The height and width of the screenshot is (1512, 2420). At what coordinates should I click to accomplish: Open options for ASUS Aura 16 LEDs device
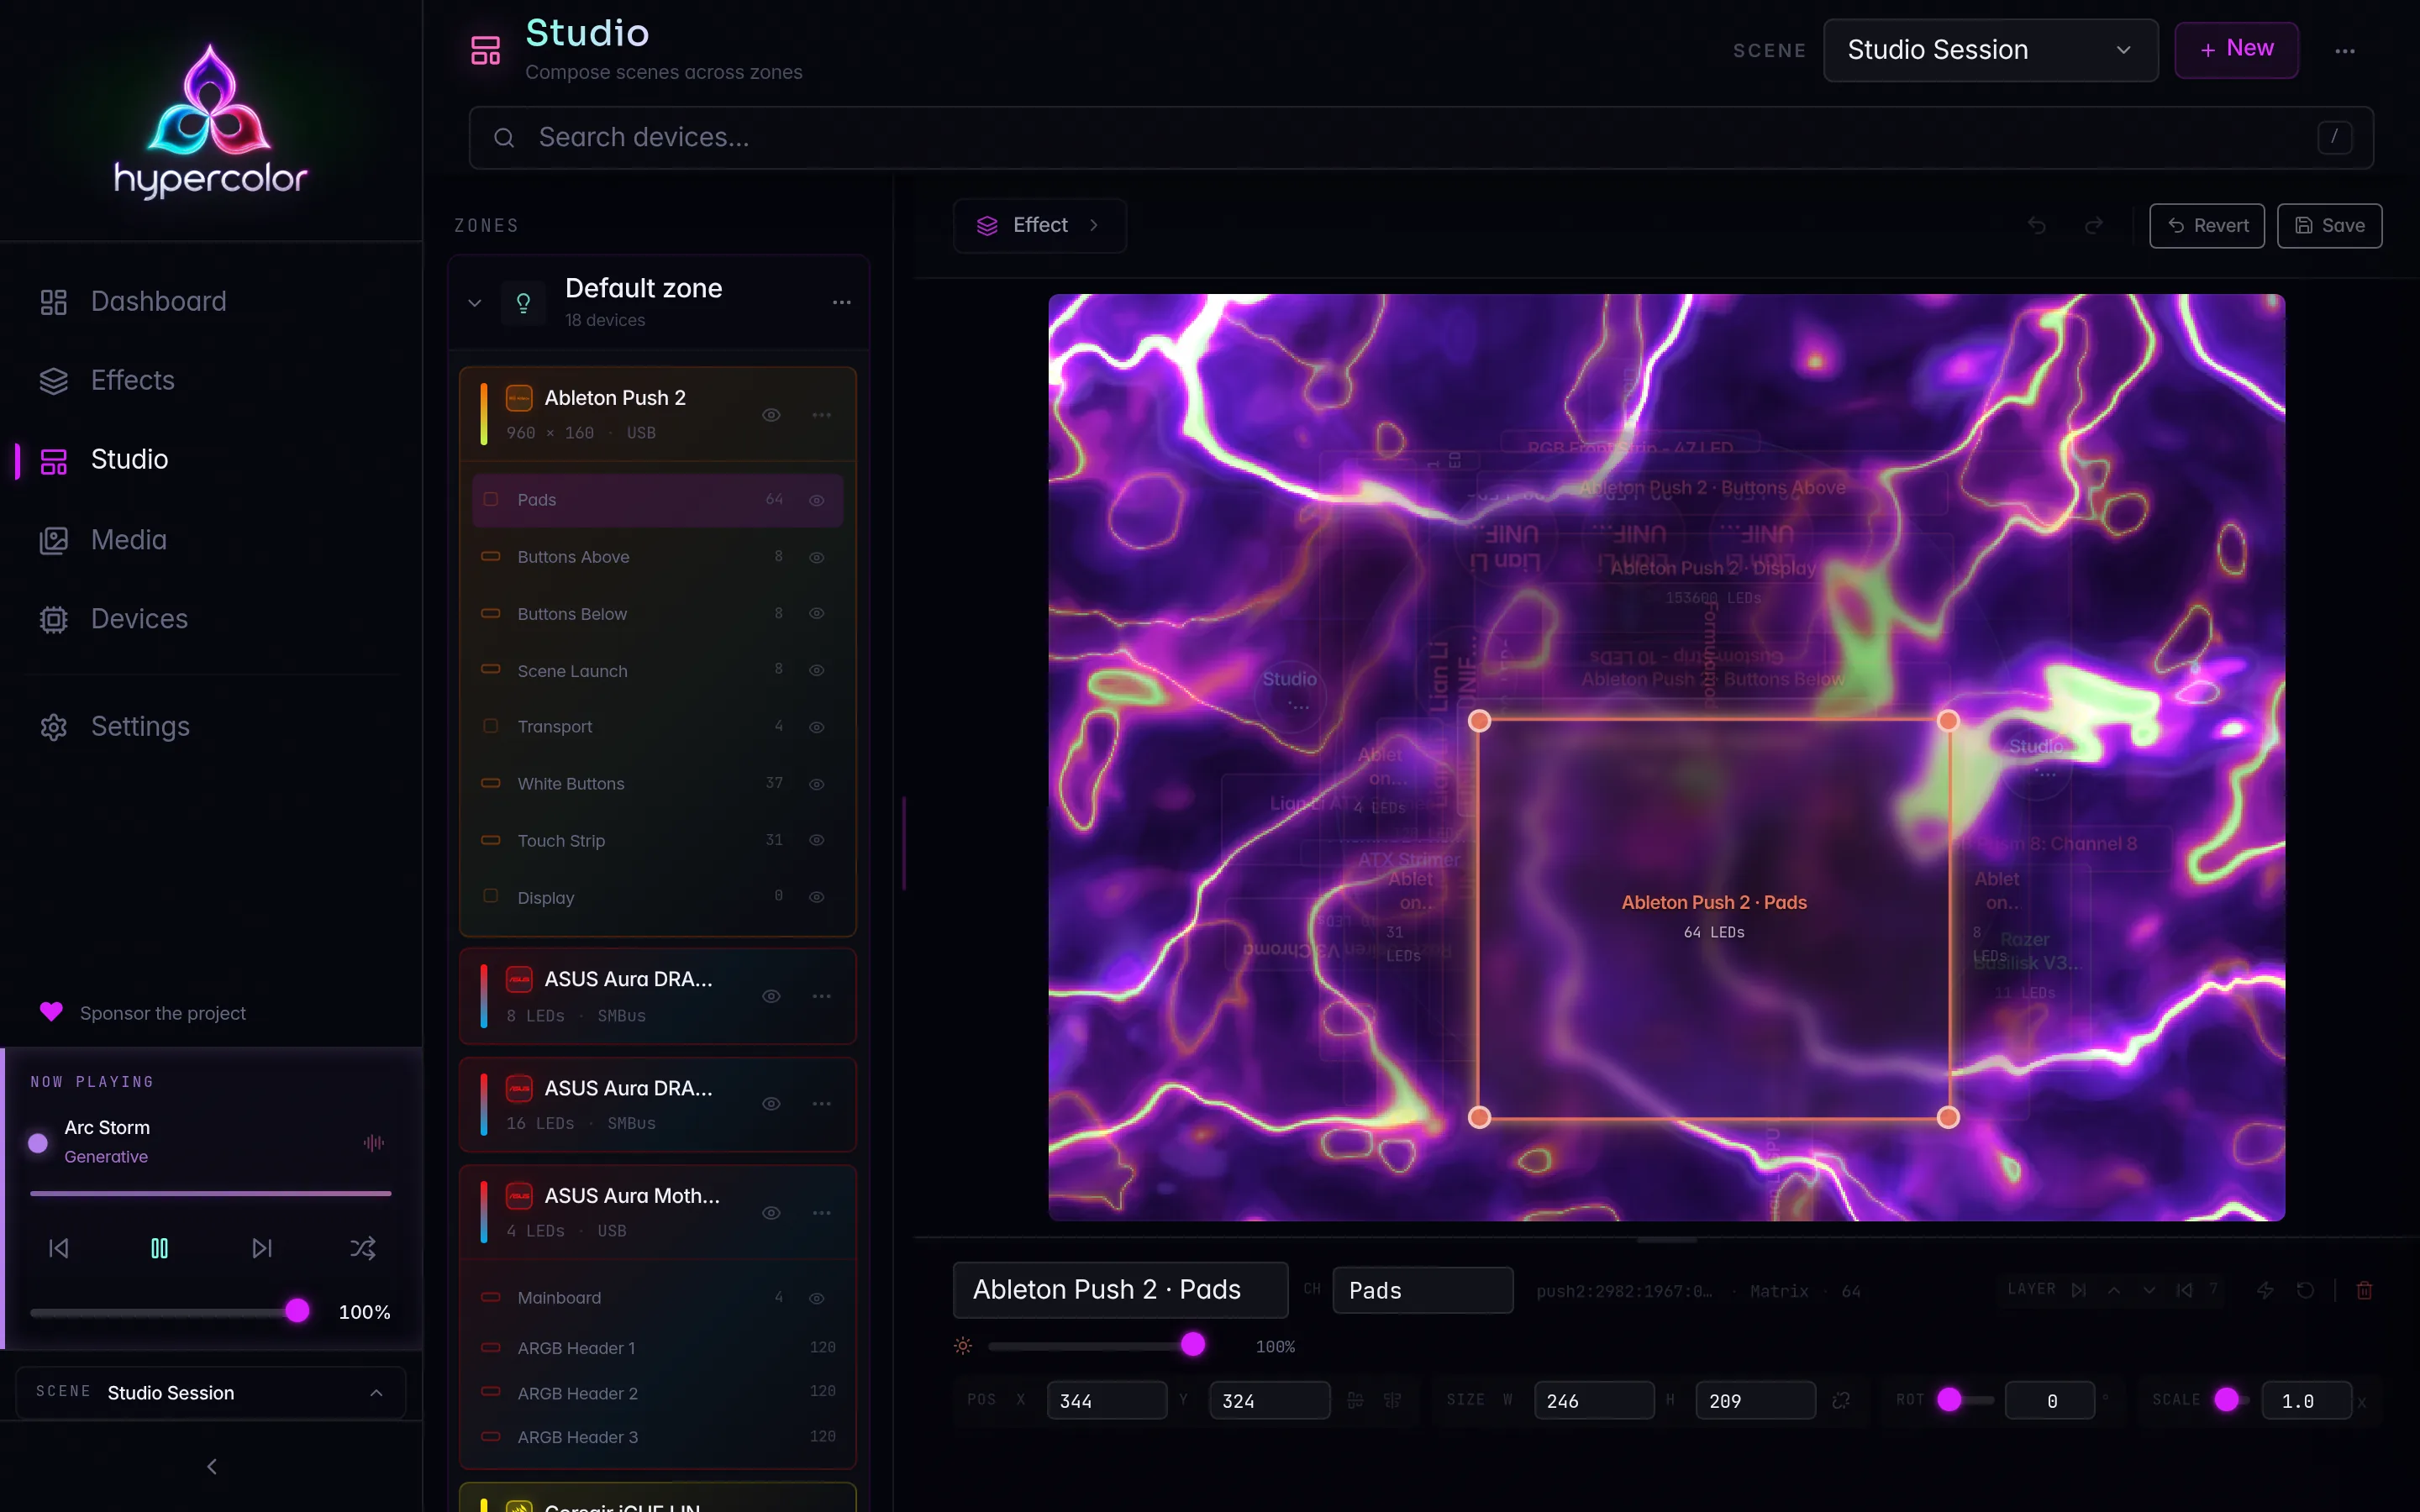coord(822,1104)
